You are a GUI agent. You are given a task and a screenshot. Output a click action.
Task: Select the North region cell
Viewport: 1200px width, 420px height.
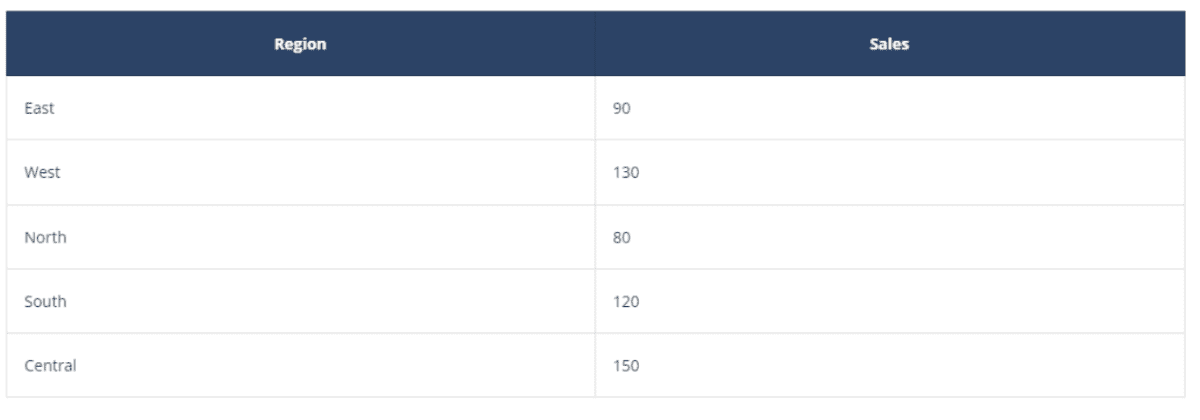pos(301,237)
